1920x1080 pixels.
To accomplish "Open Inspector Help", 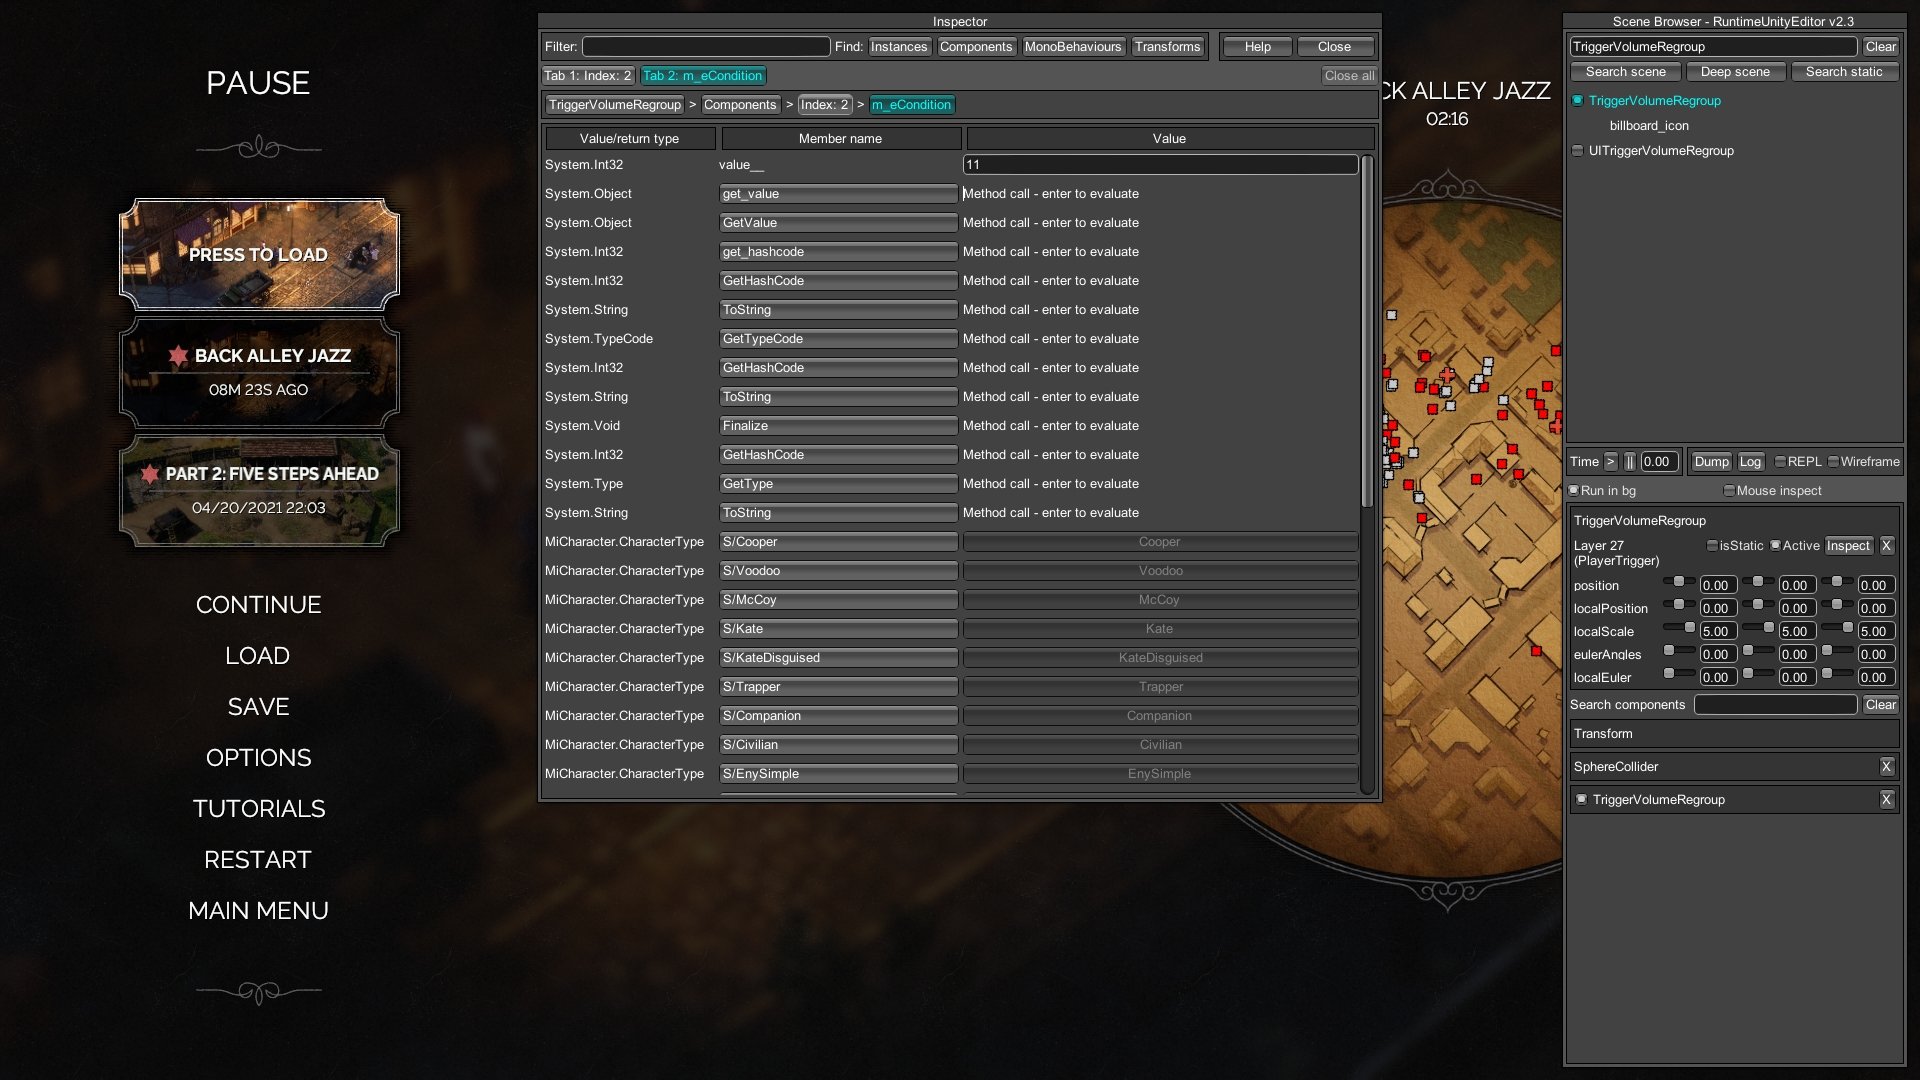I will (1257, 46).
